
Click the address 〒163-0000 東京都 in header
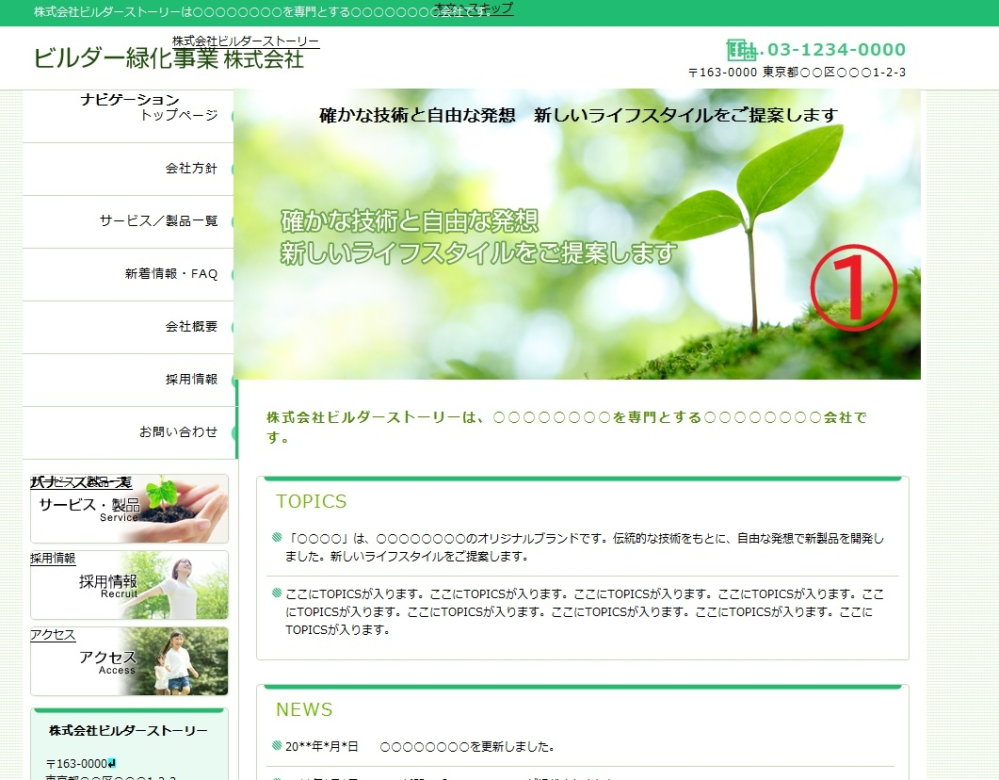coord(797,73)
